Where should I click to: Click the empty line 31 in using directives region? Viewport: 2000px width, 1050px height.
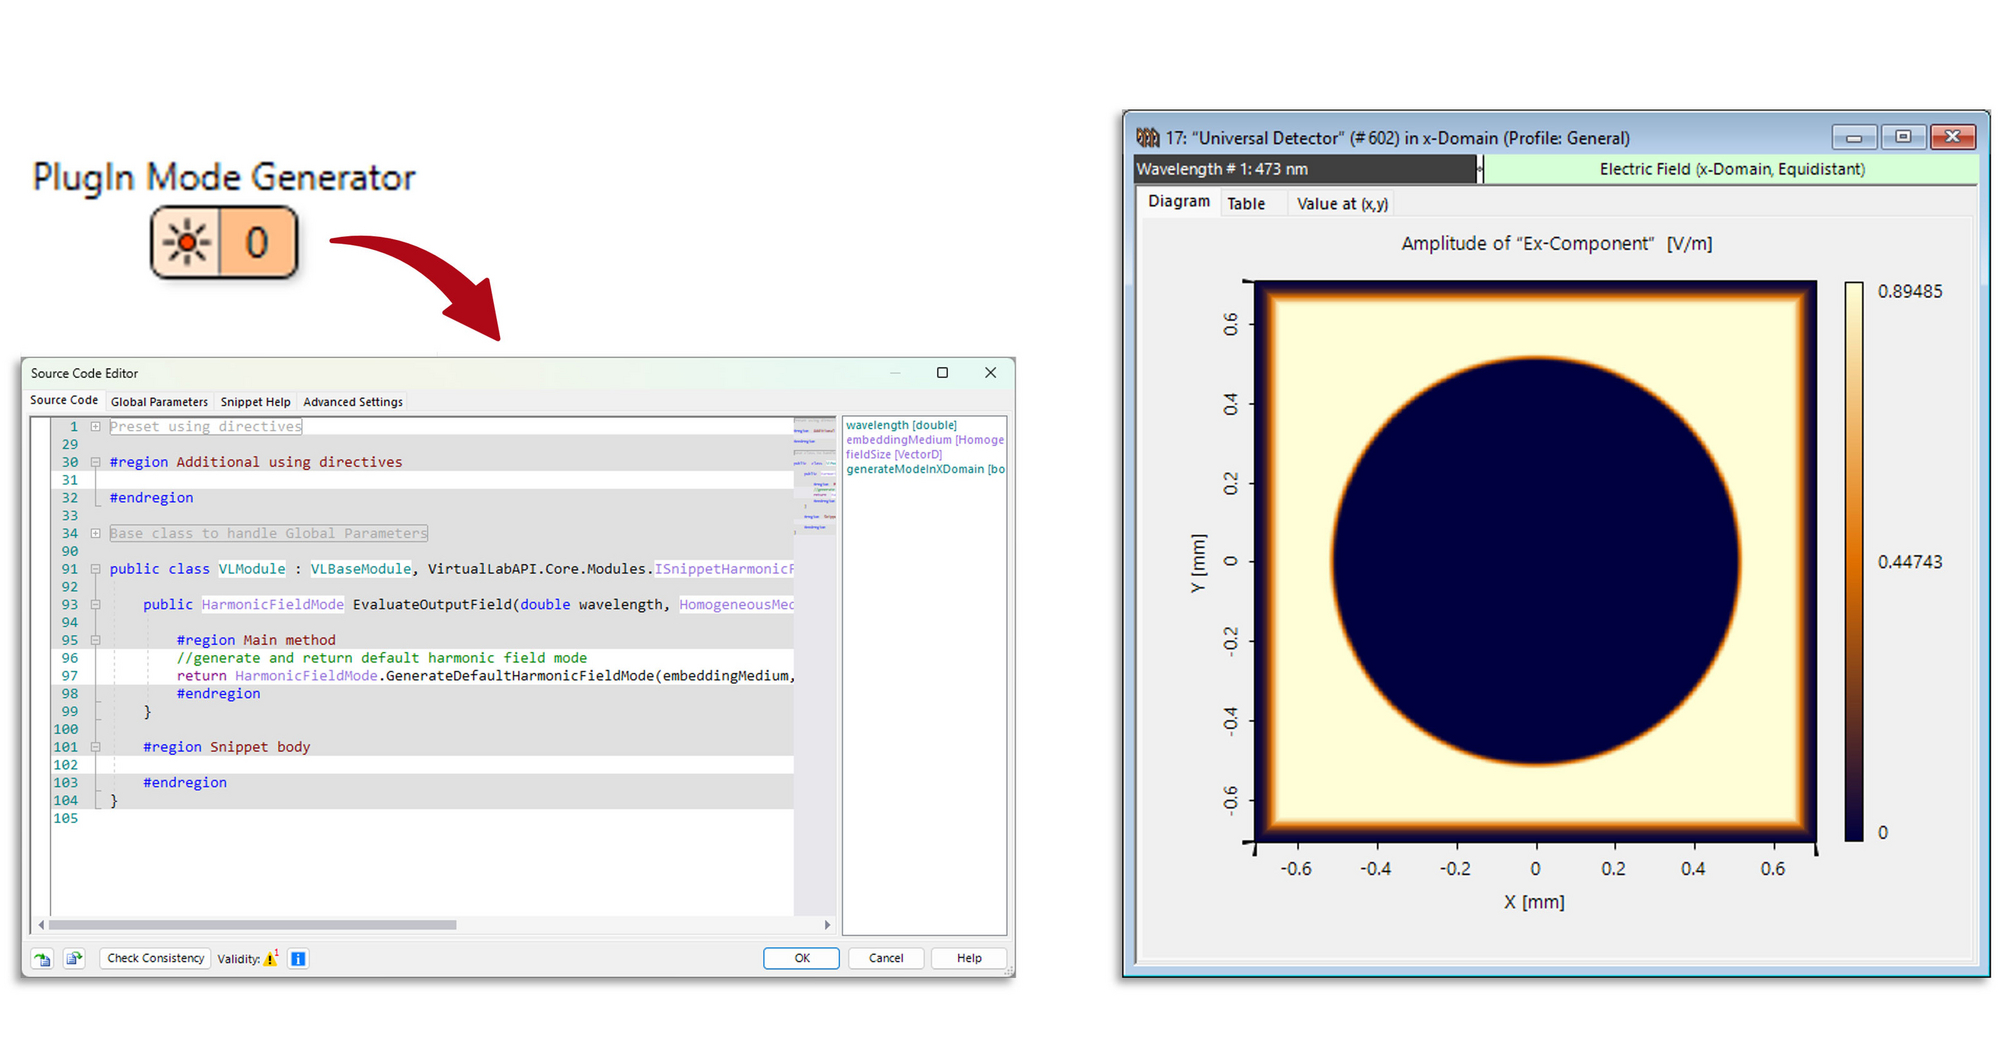[x=452, y=480]
